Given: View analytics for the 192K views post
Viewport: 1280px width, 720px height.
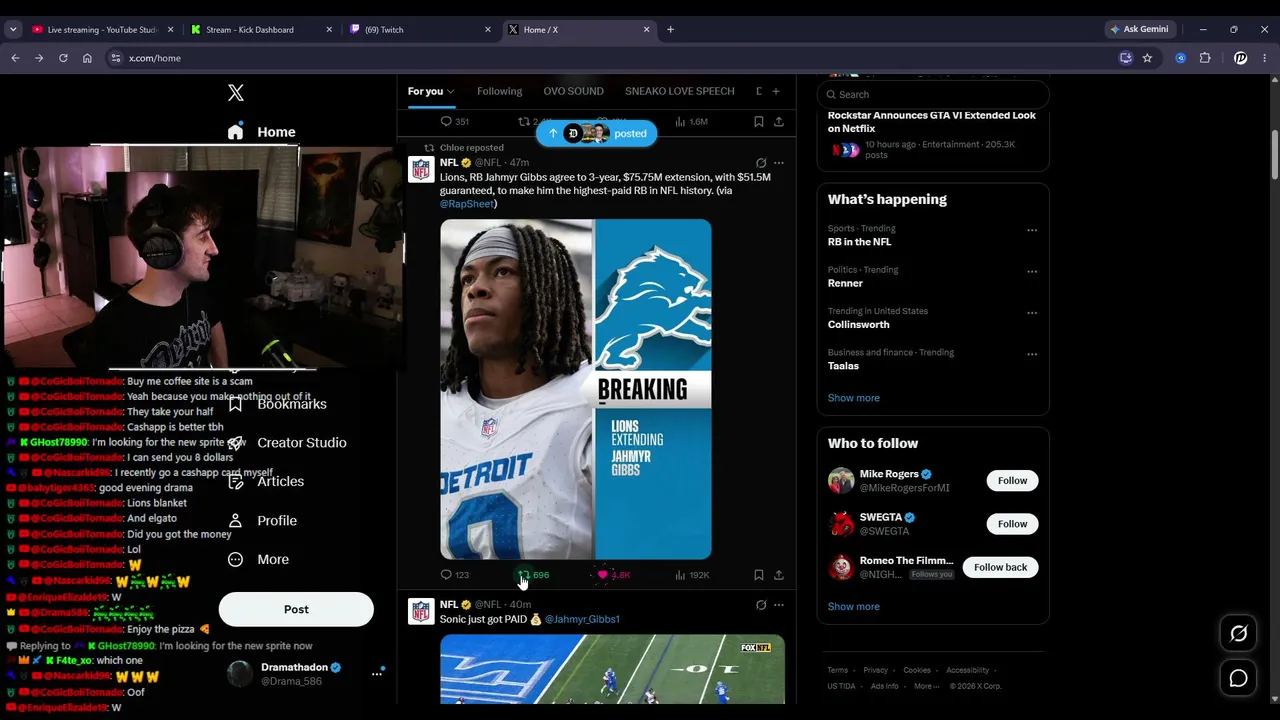Looking at the screenshot, I should [x=692, y=575].
